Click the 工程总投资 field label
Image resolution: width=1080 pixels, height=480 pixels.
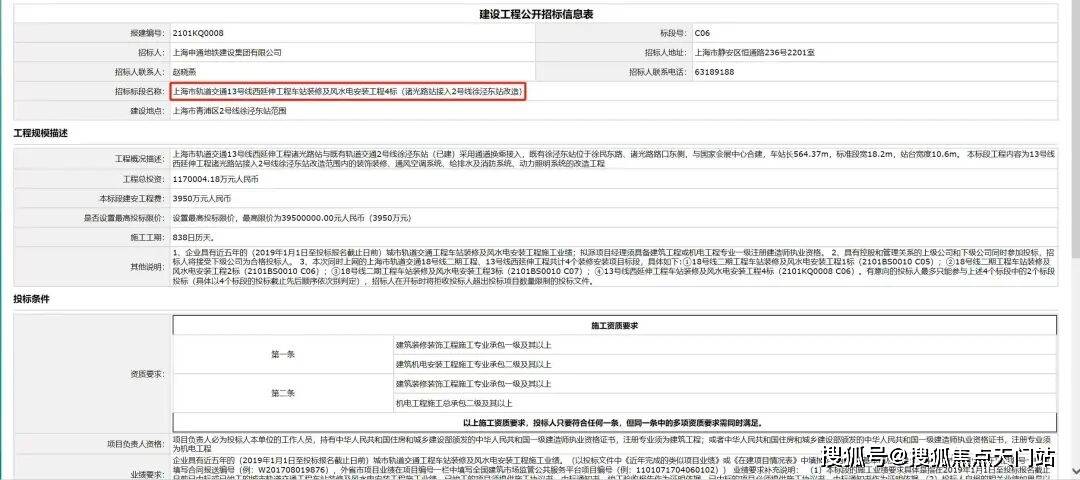(x=143, y=179)
